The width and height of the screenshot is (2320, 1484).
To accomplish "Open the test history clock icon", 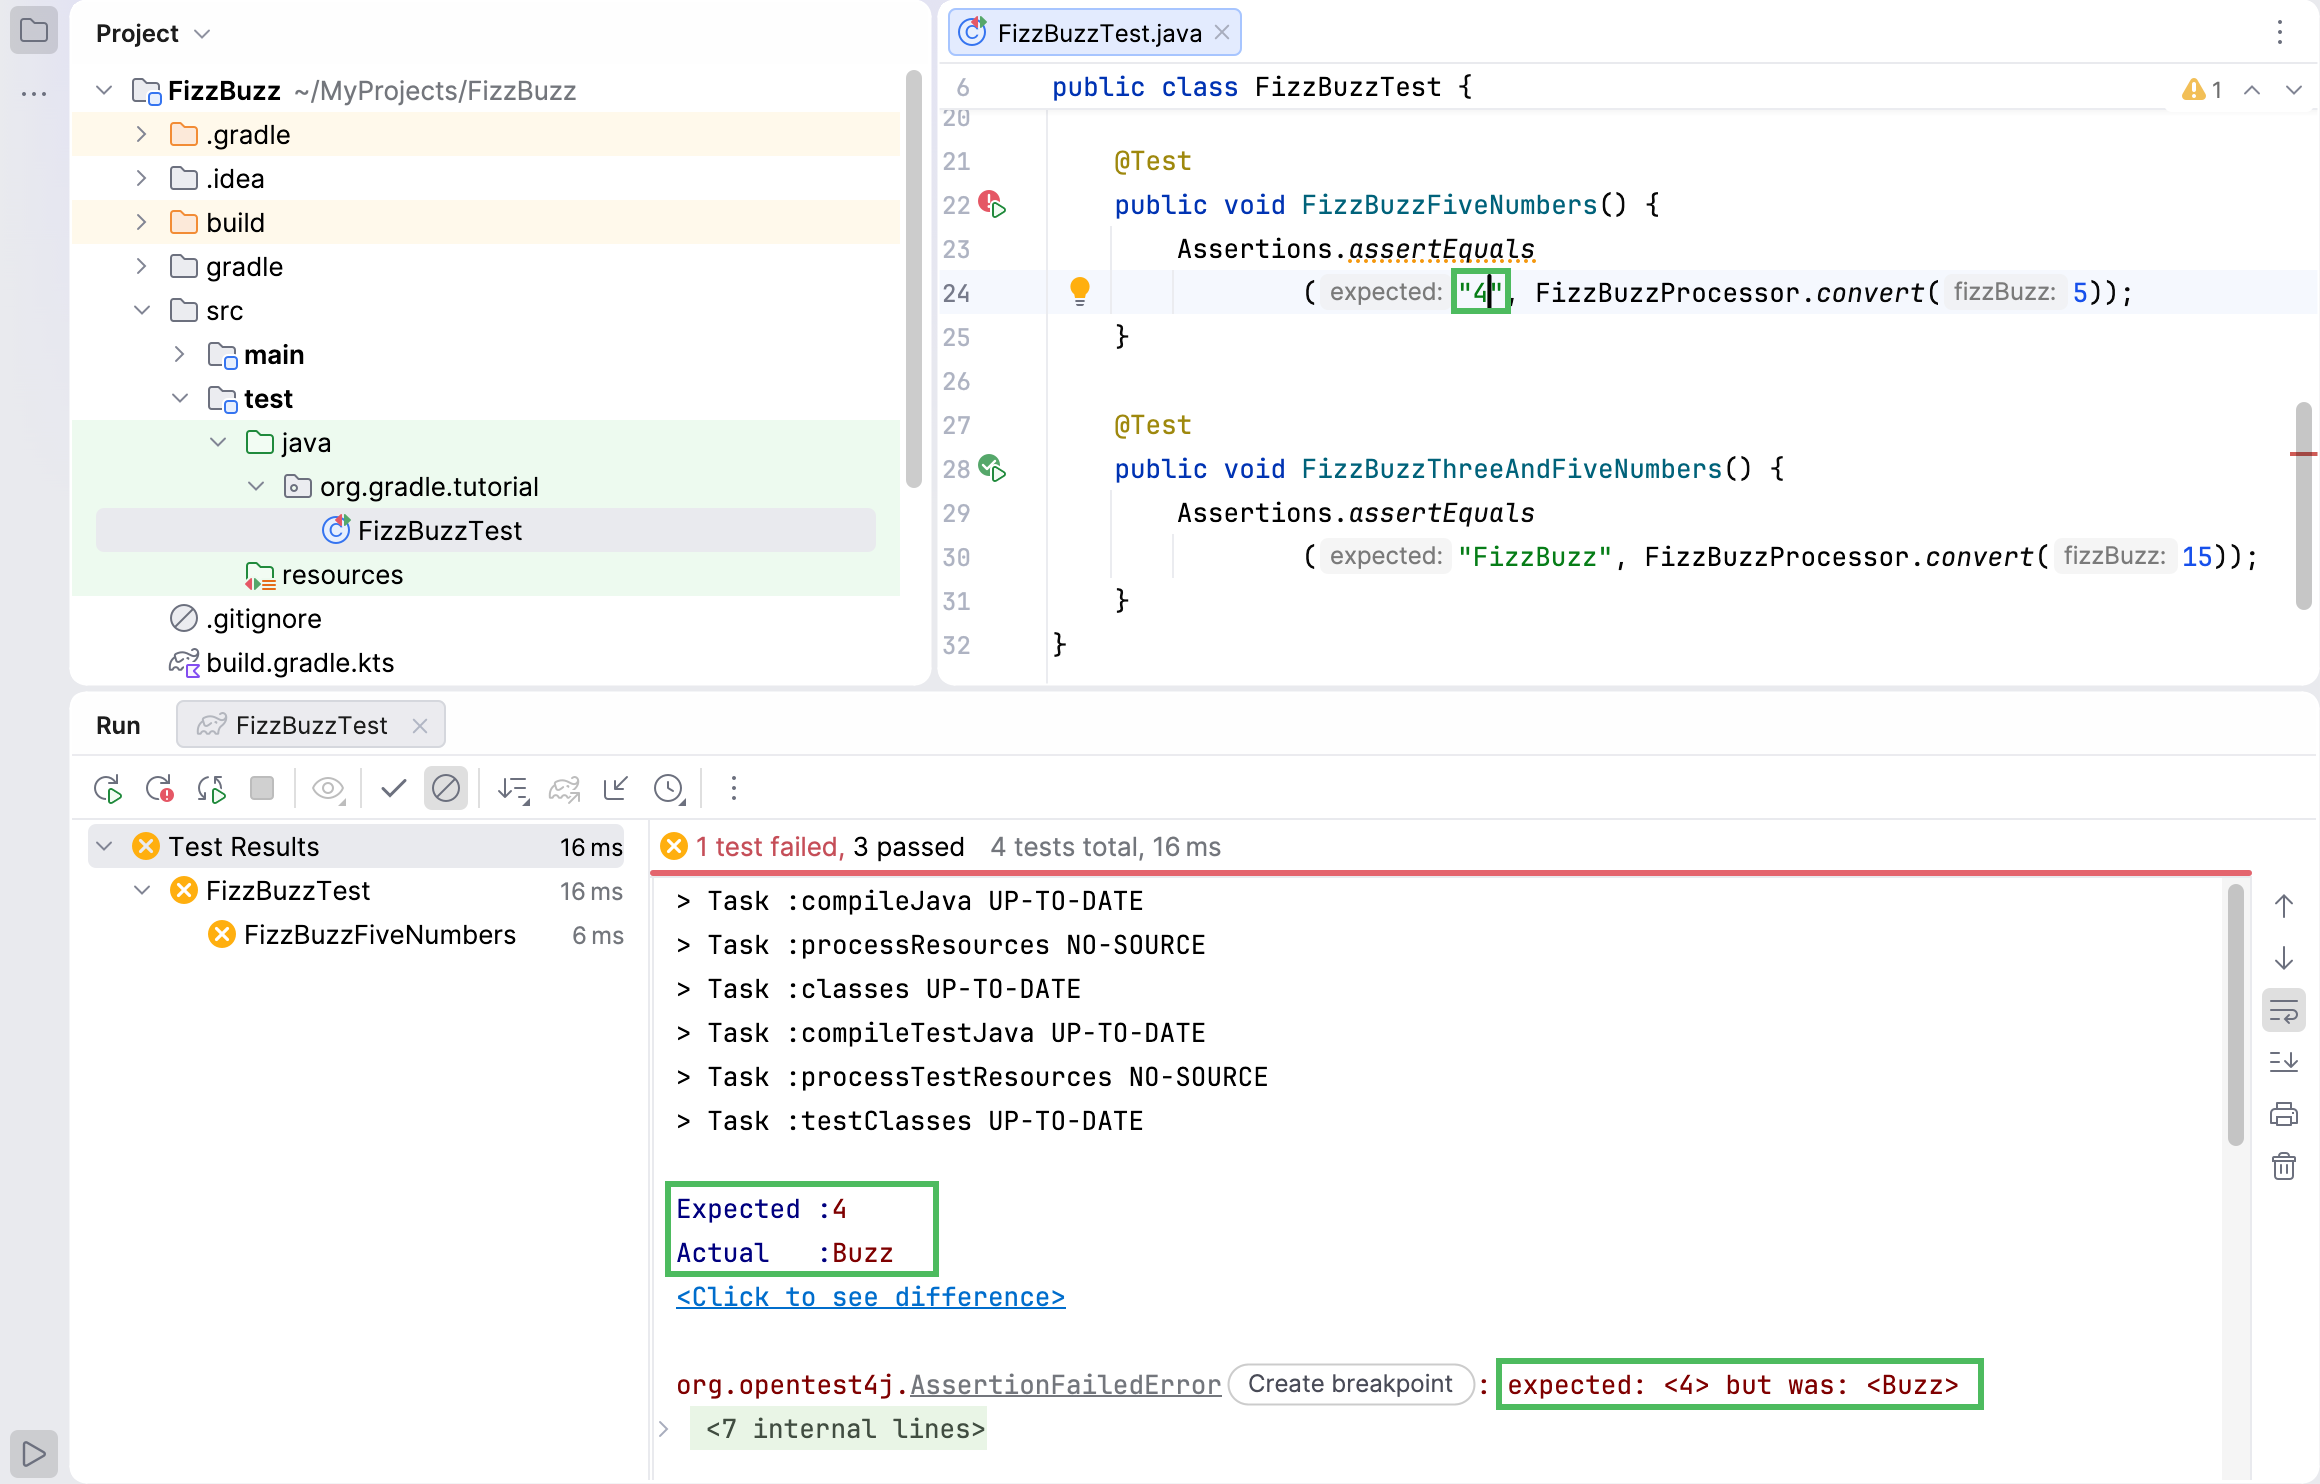I will pos(668,789).
